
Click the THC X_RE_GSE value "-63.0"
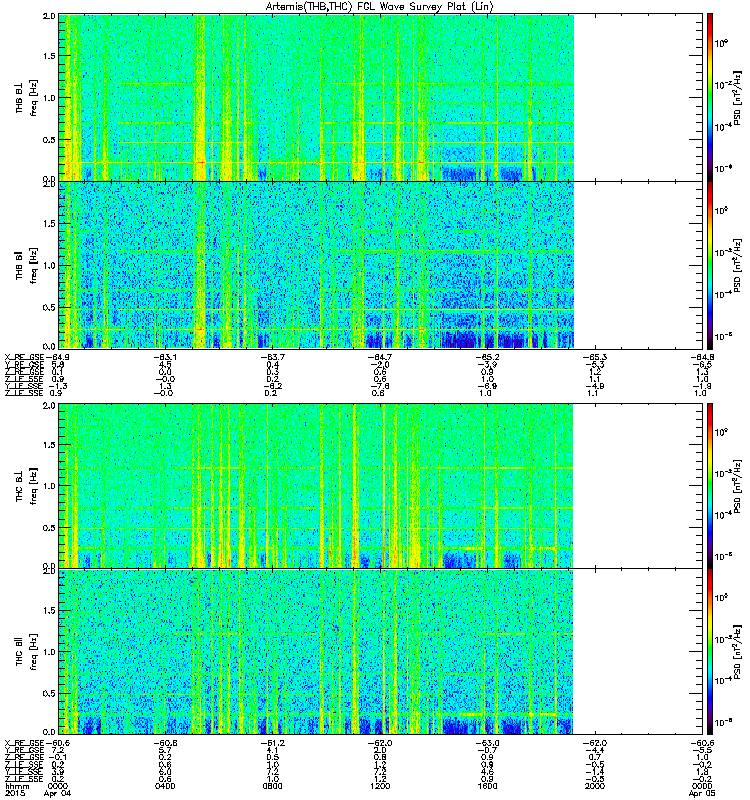click(487, 743)
